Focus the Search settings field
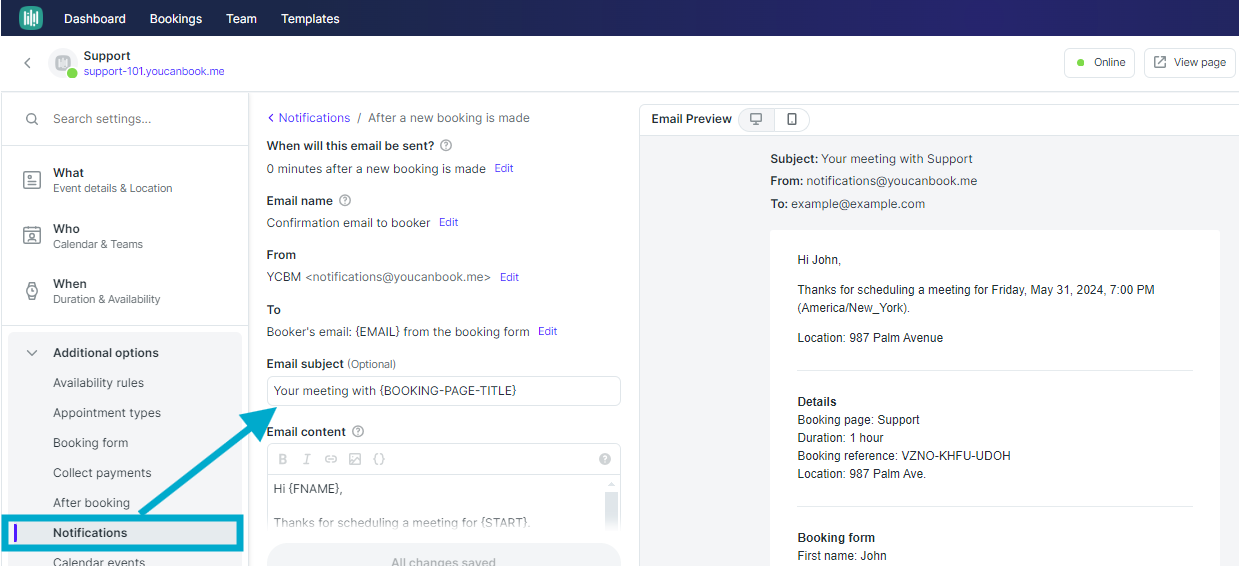This screenshot has height=566, width=1239. tap(125, 119)
